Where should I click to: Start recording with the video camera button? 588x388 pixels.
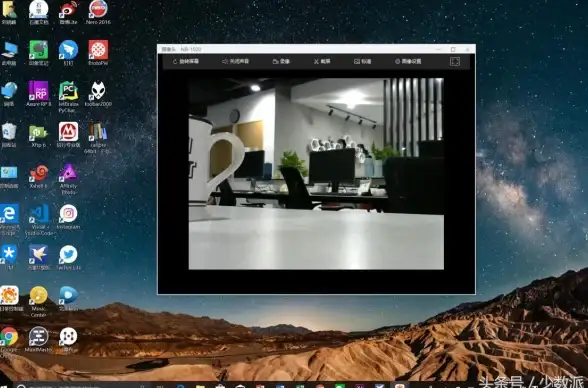click(281, 61)
